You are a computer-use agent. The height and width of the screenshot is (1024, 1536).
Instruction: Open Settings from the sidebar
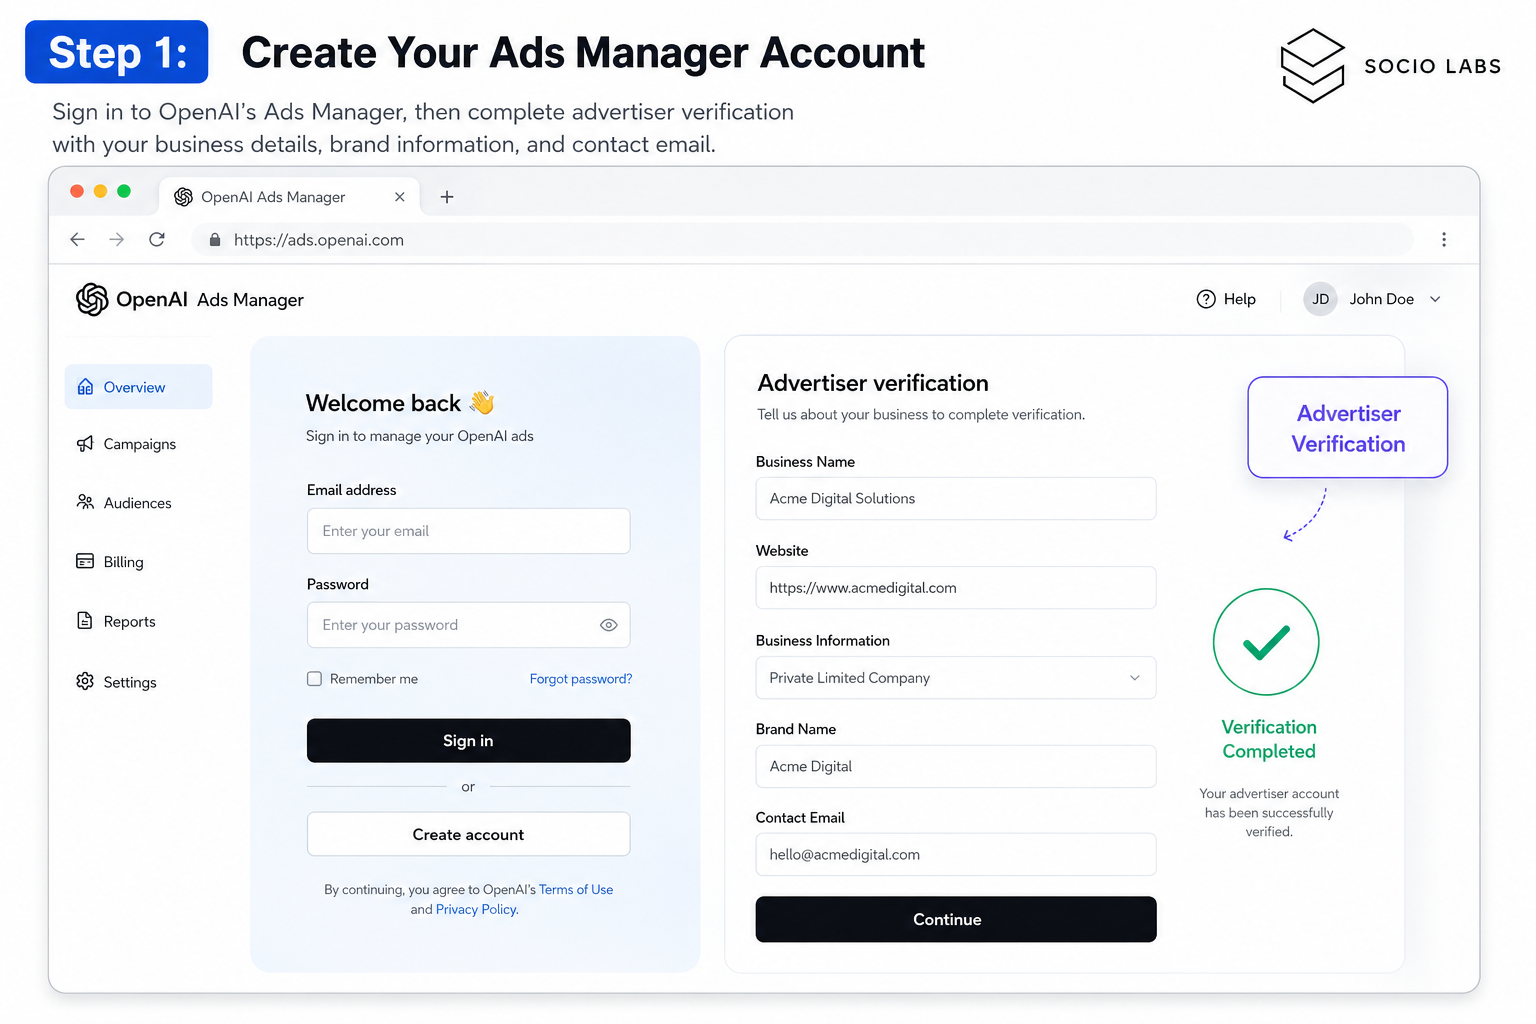pos(139,682)
